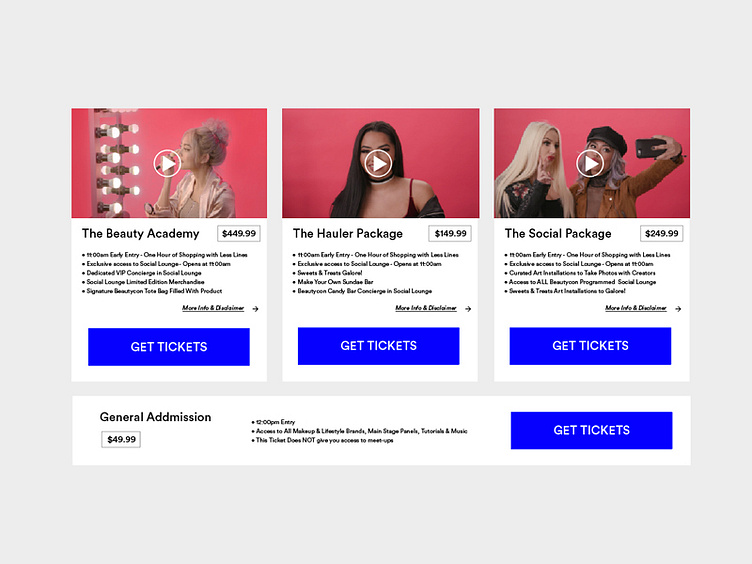The image size is (752, 564).
Task: Get tickets for The Hauler Package
Action: [x=378, y=346]
